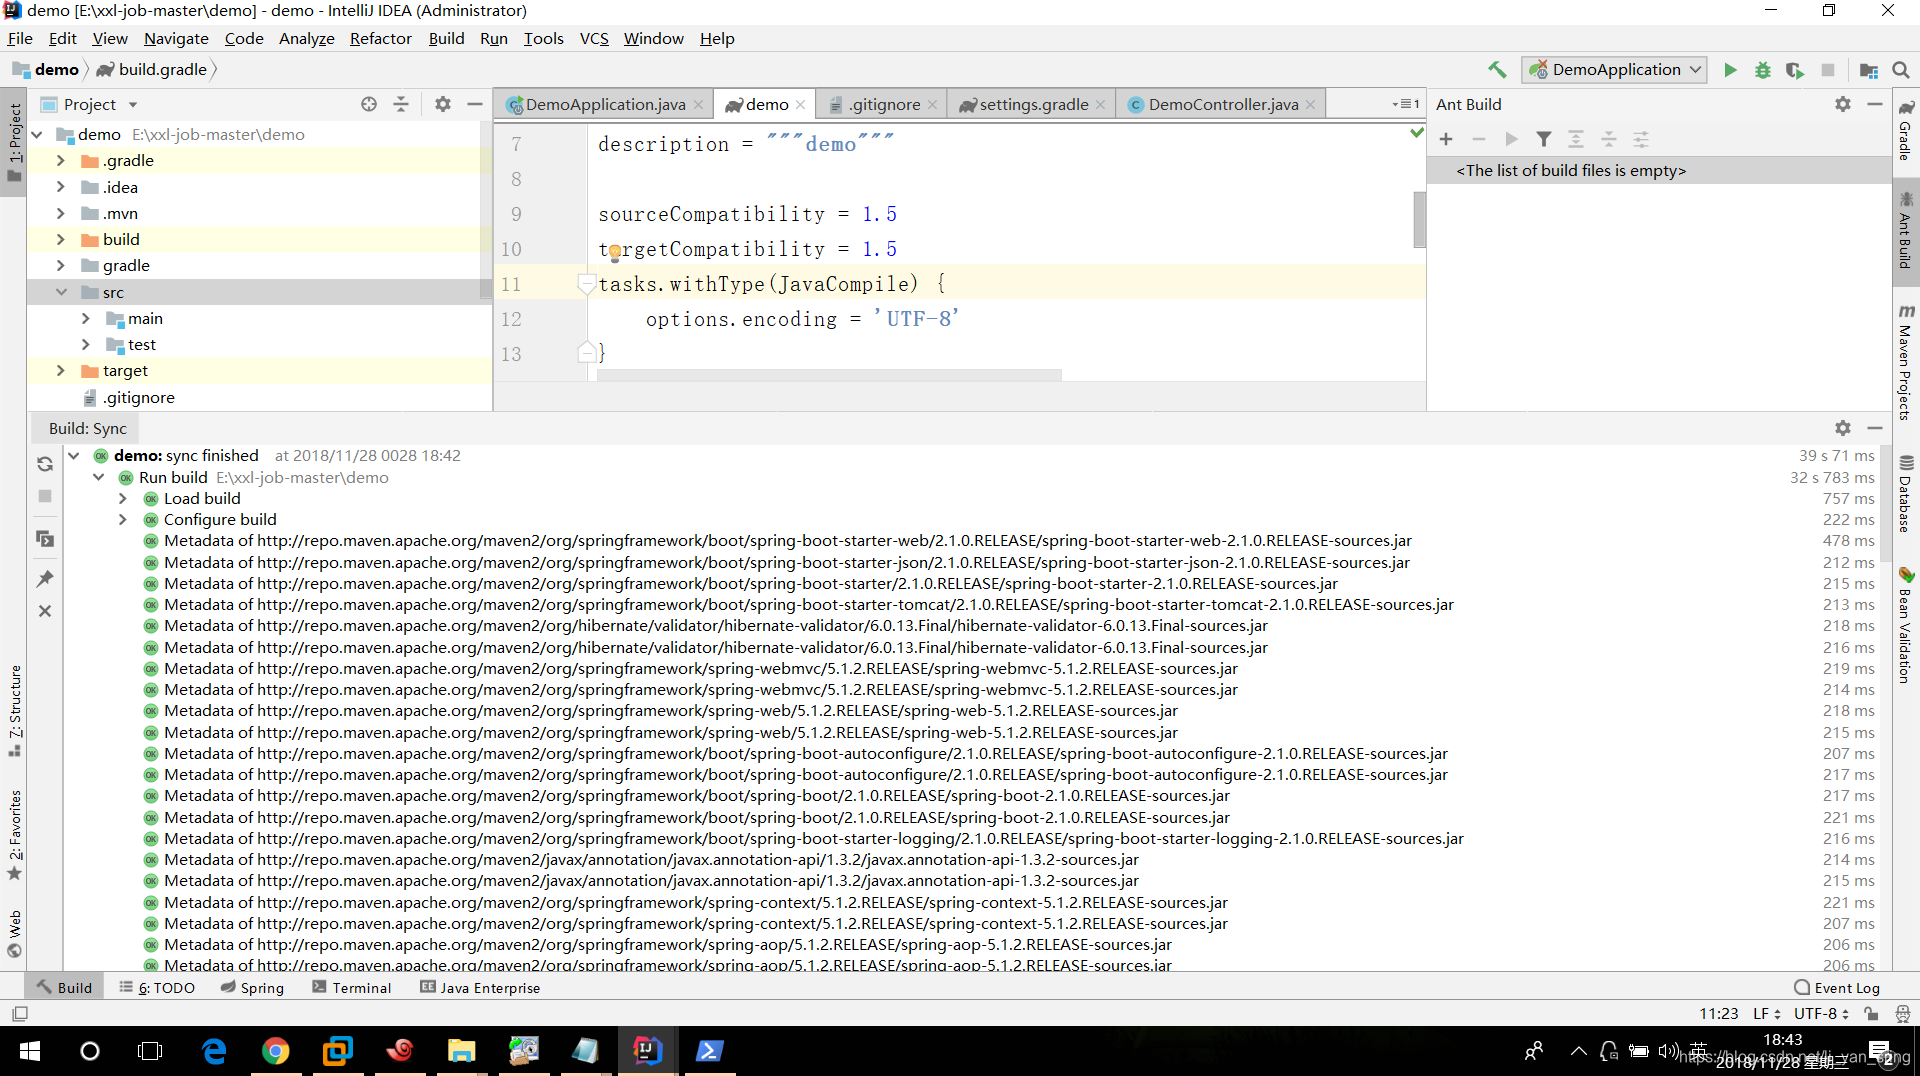Click Windows Start button
The width and height of the screenshot is (1920, 1076).
tap(30, 1051)
